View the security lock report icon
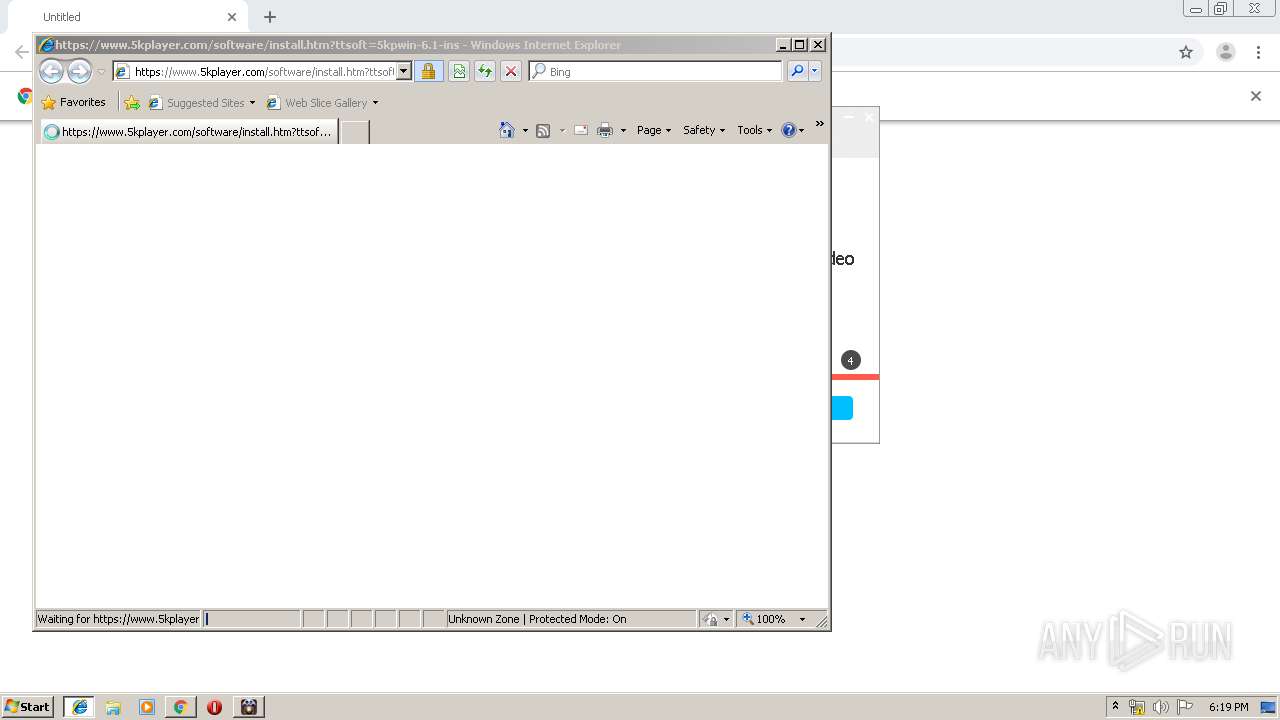The height and width of the screenshot is (720, 1280). coord(428,71)
